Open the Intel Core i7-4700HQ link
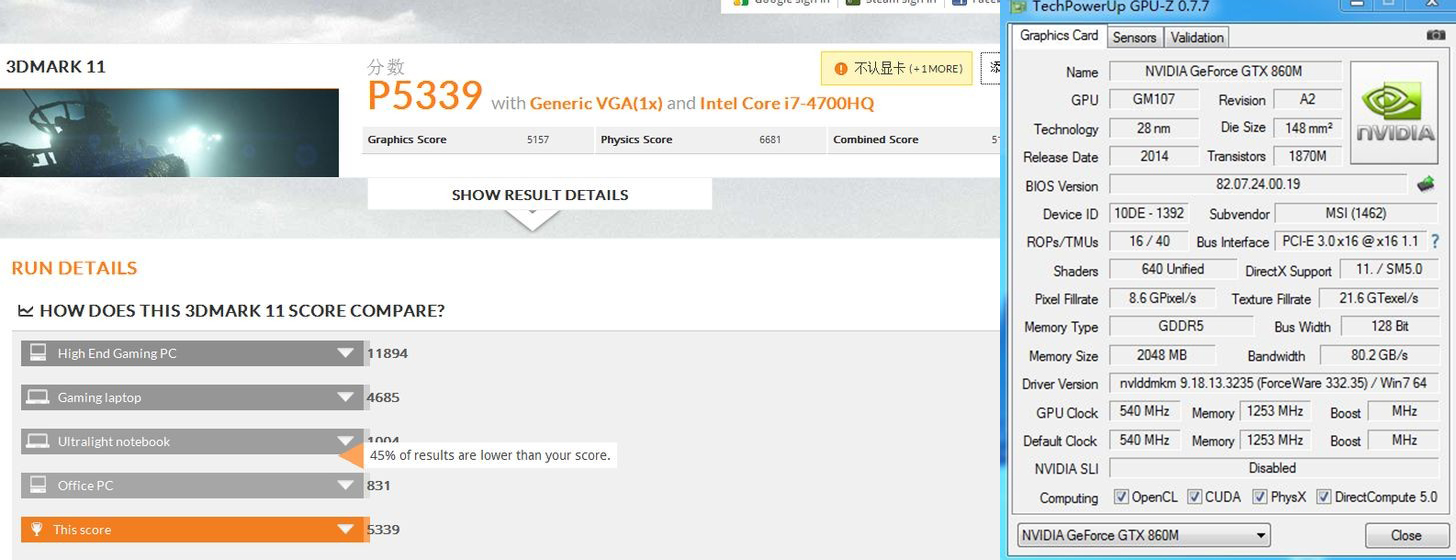The height and width of the screenshot is (560, 1456). (x=787, y=103)
